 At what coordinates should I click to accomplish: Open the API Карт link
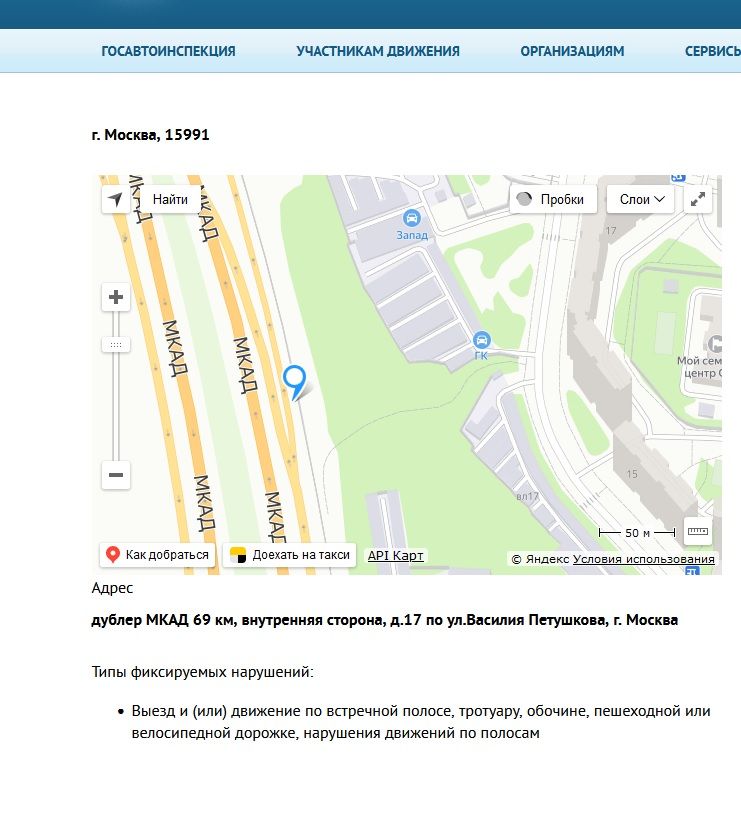coord(396,555)
